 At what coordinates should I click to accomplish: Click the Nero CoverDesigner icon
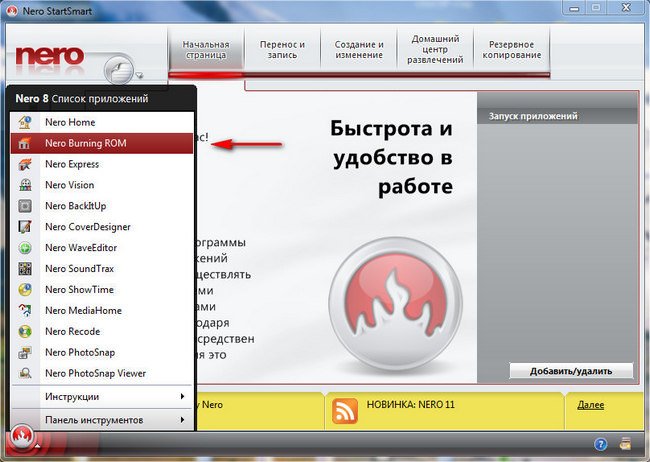click(x=25, y=227)
